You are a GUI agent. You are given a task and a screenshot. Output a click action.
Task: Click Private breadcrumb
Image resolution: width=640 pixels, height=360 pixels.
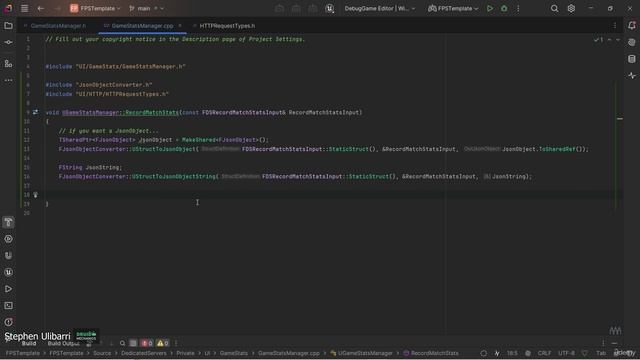pyautogui.click(x=186, y=353)
